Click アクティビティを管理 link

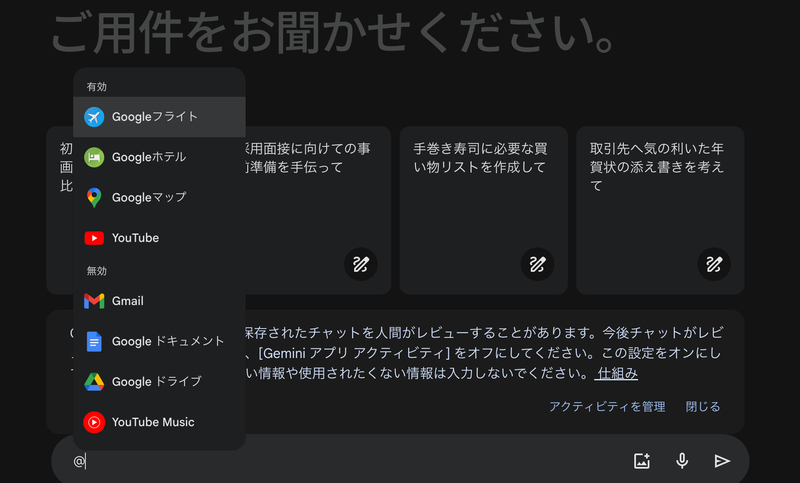(x=607, y=406)
